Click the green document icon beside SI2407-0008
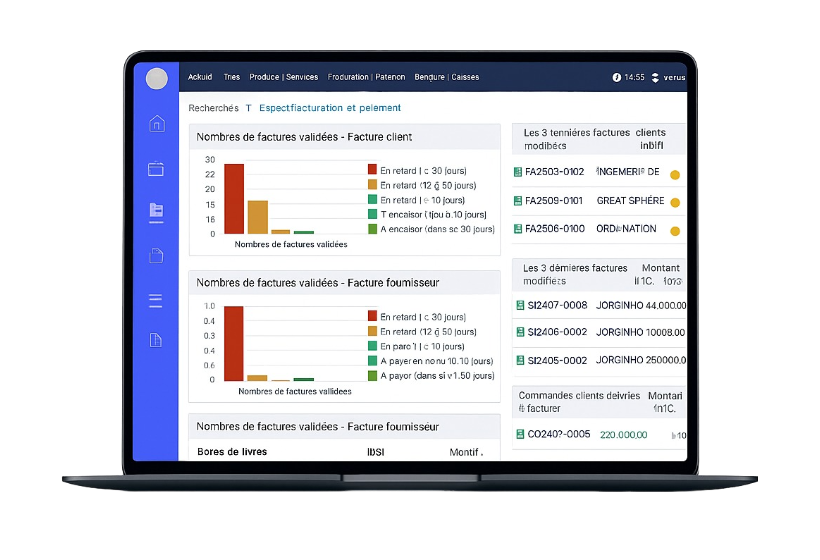The height and width of the screenshot is (560, 820). click(519, 305)
